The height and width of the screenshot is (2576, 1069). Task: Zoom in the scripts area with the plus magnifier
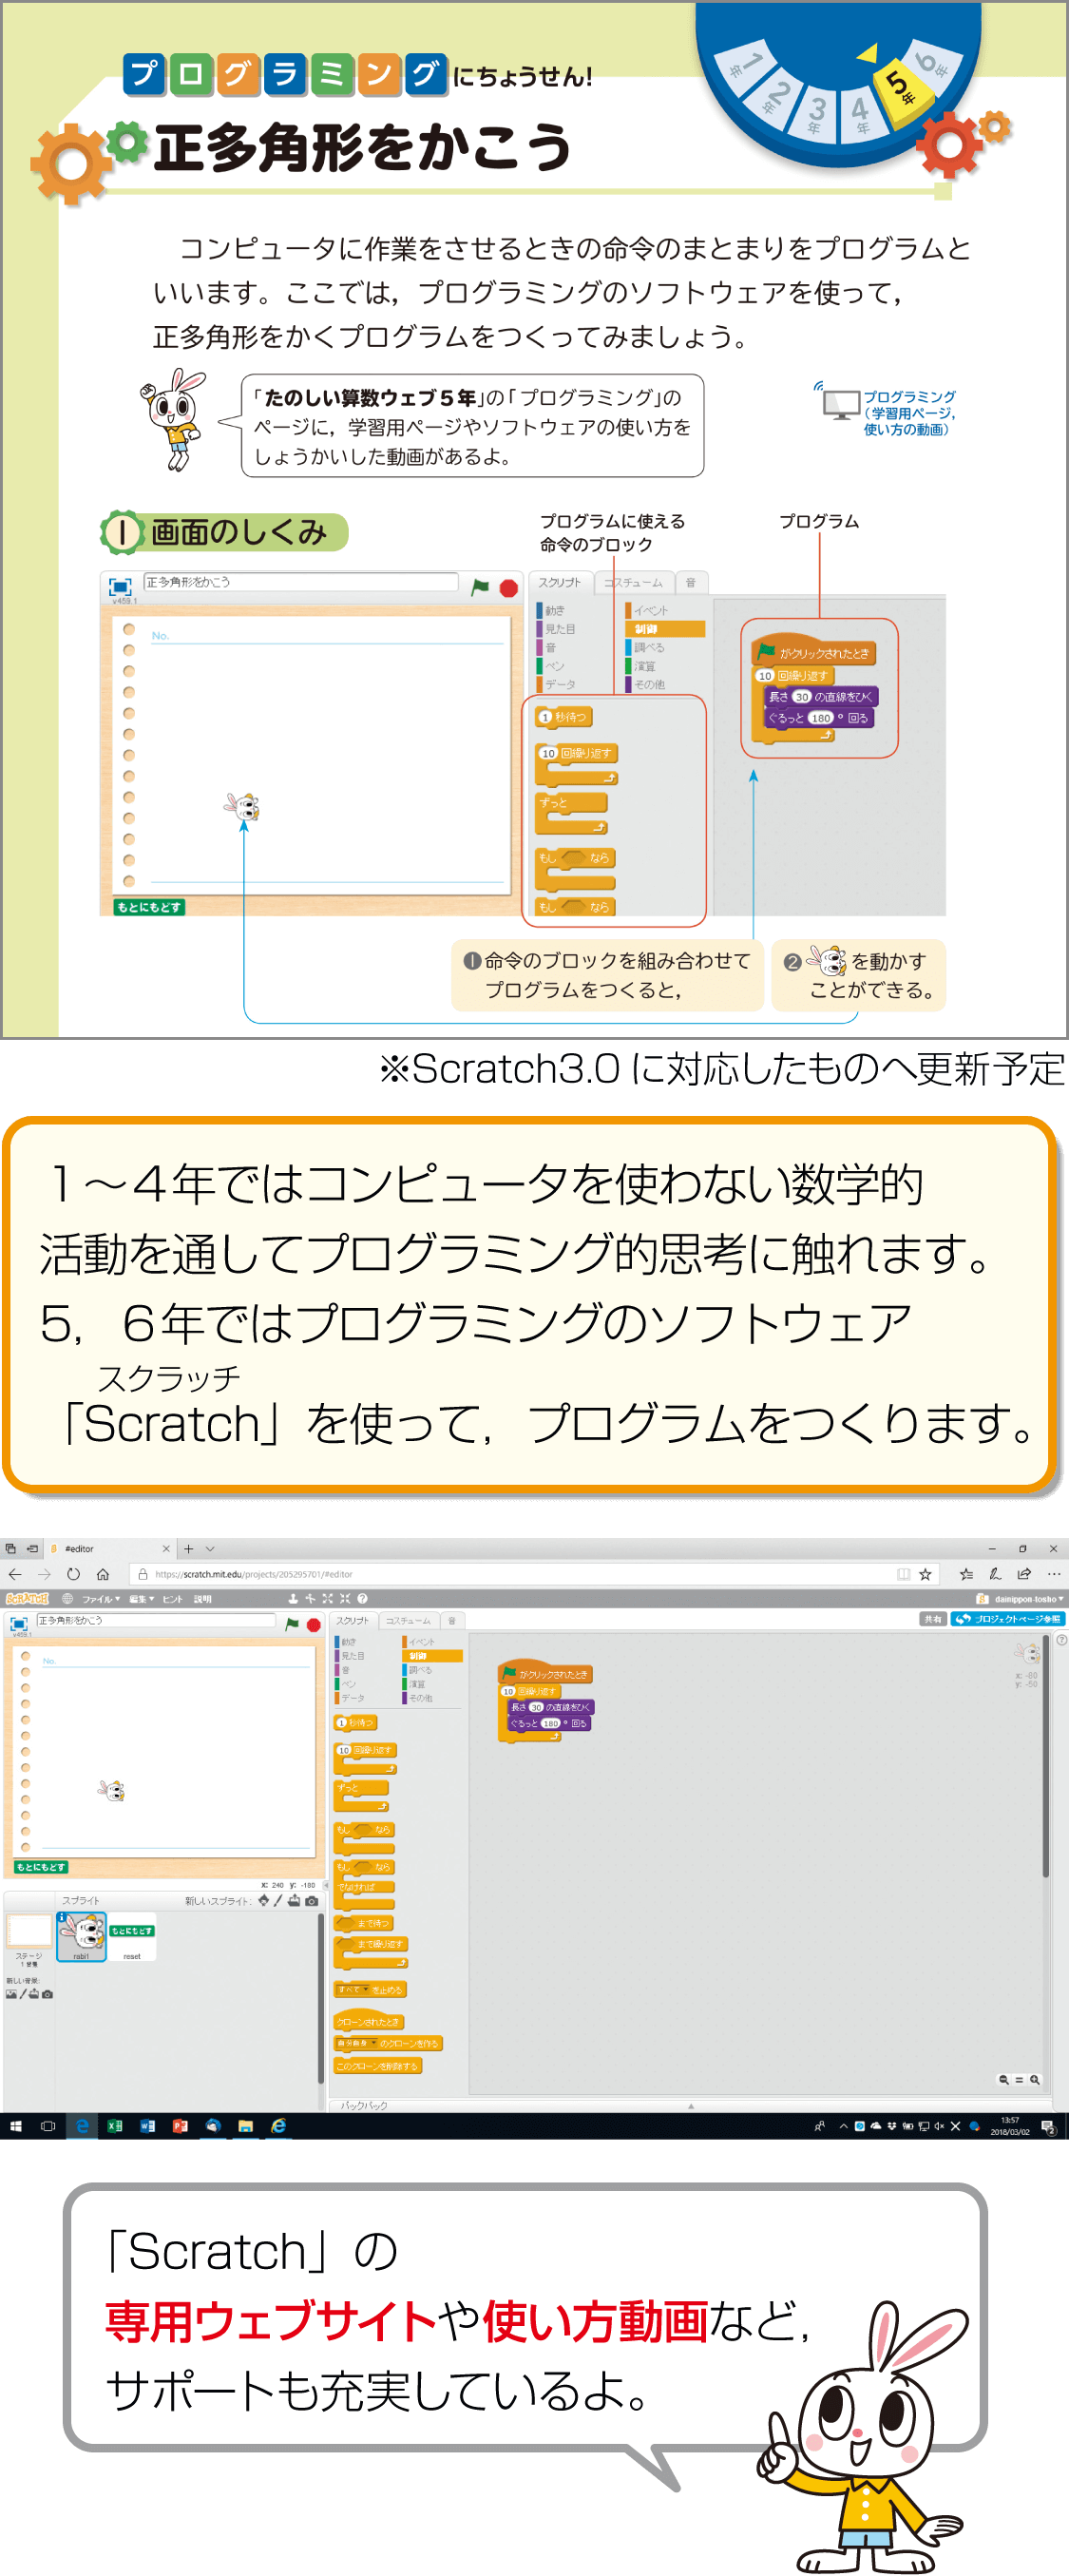pos(1034,2080)
